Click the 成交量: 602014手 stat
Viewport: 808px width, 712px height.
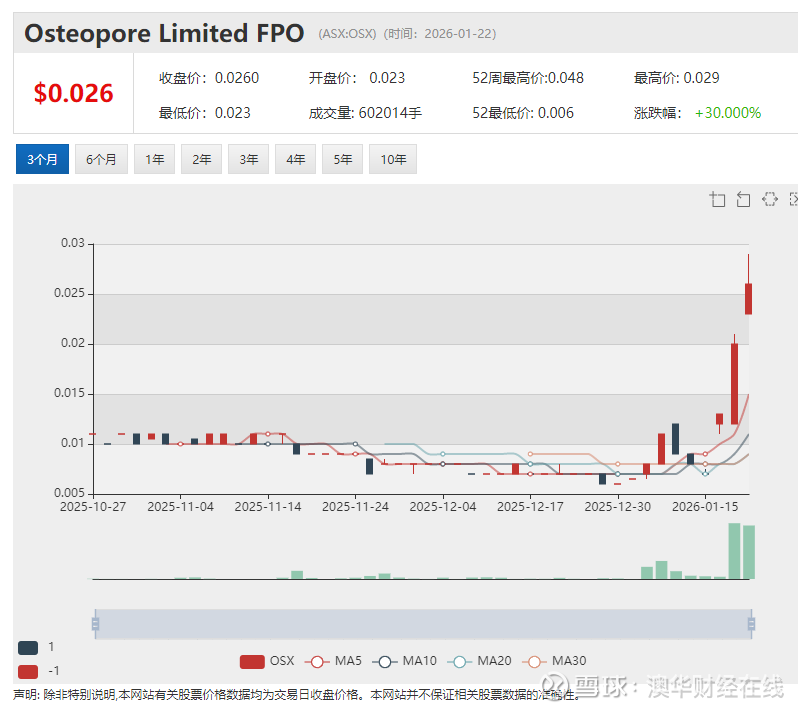point(365,113)
